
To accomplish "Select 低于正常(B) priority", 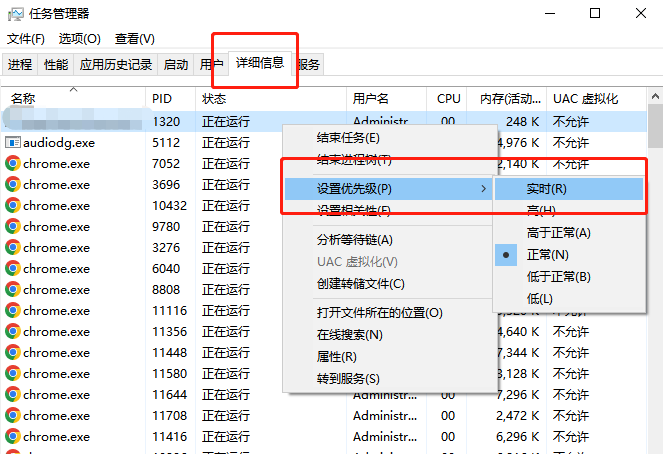I will pos(569,277).
